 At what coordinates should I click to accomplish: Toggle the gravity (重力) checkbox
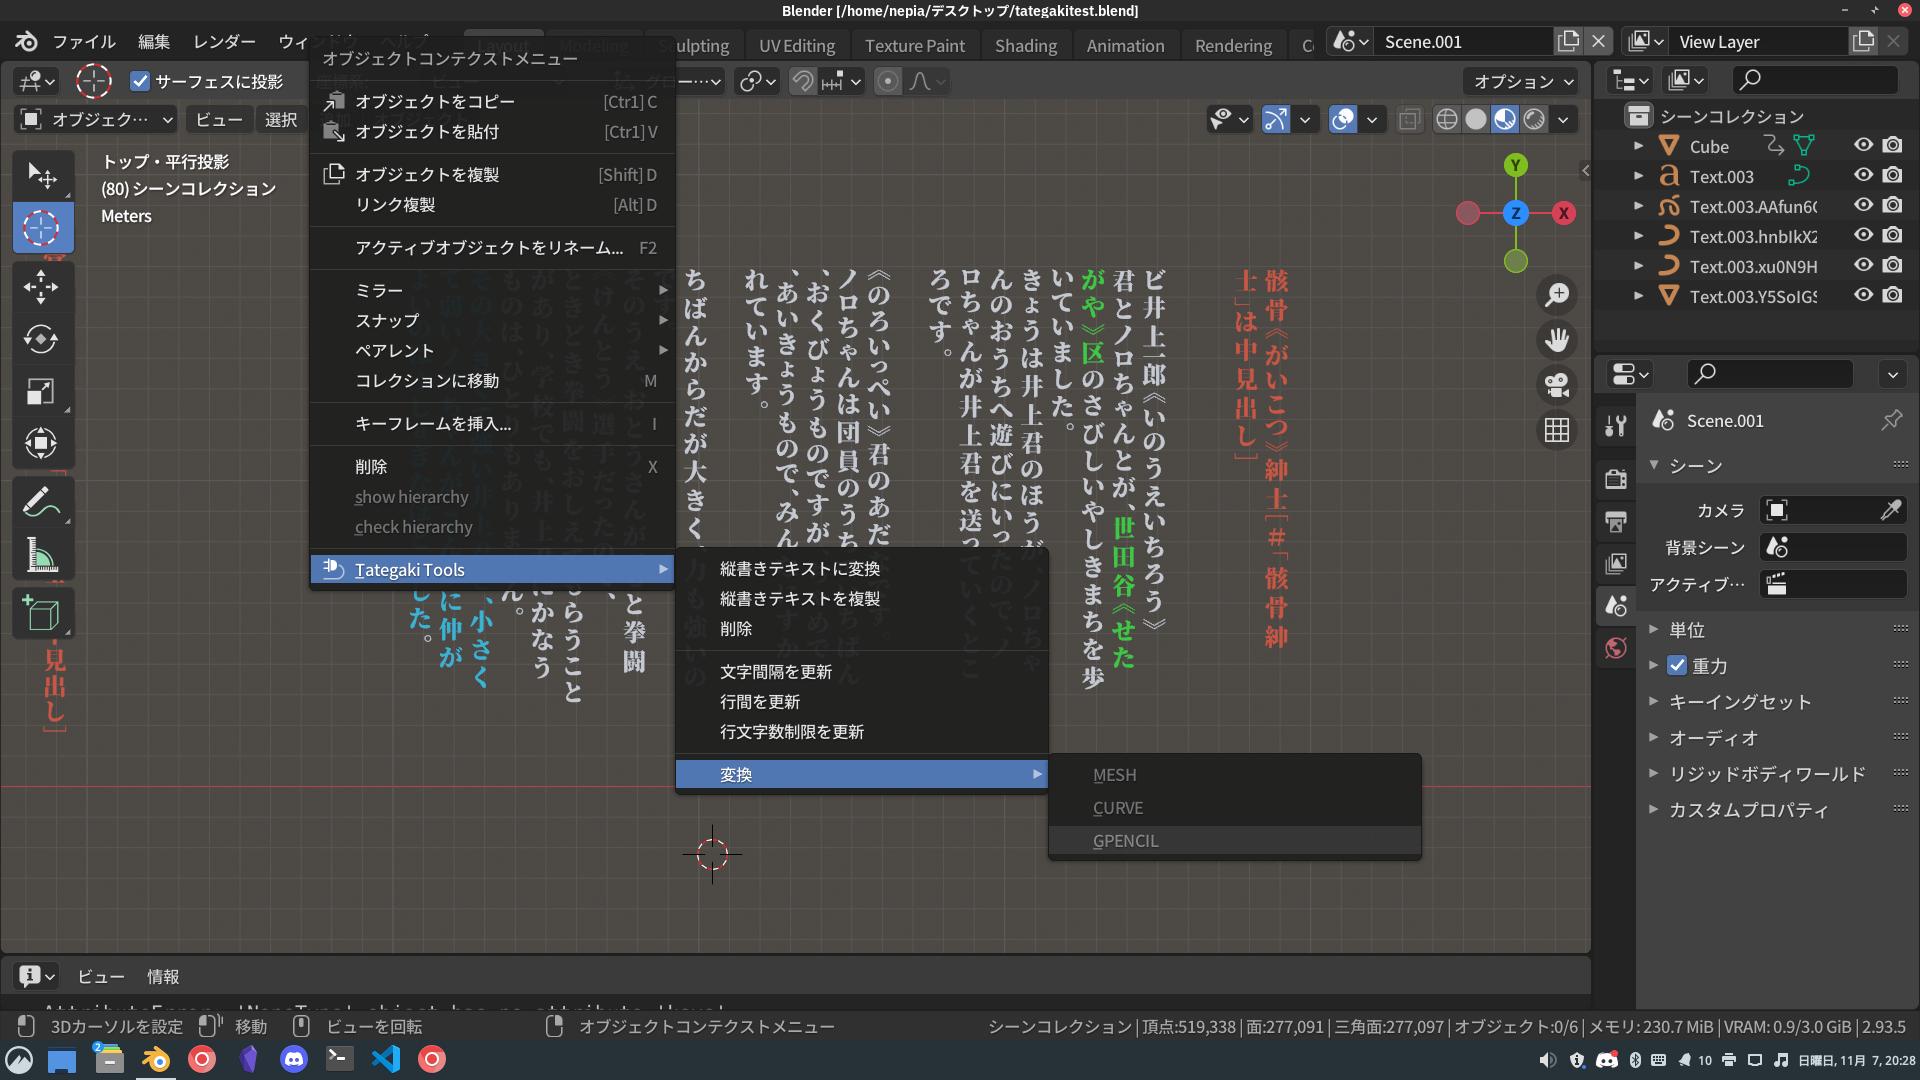[1677, 665]
